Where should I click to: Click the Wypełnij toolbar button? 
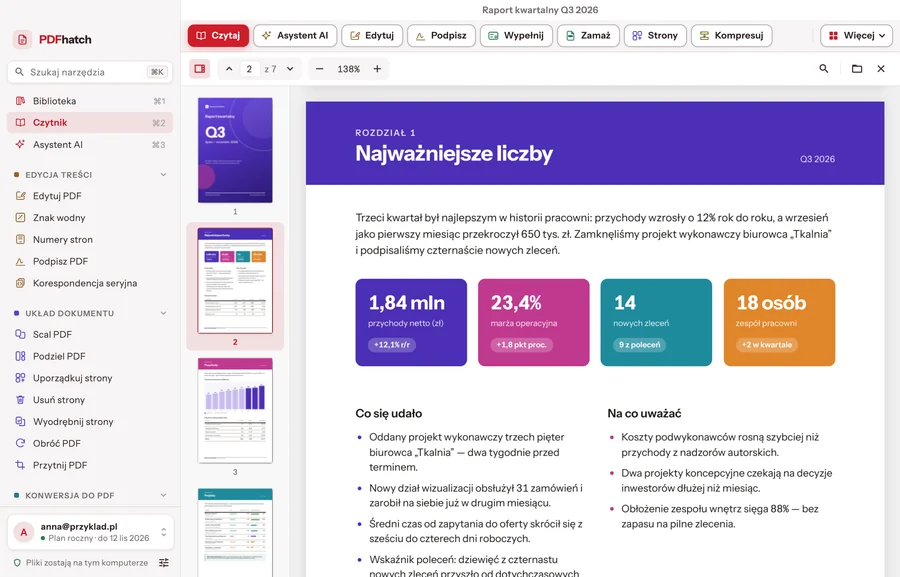(x=516, y=36)
